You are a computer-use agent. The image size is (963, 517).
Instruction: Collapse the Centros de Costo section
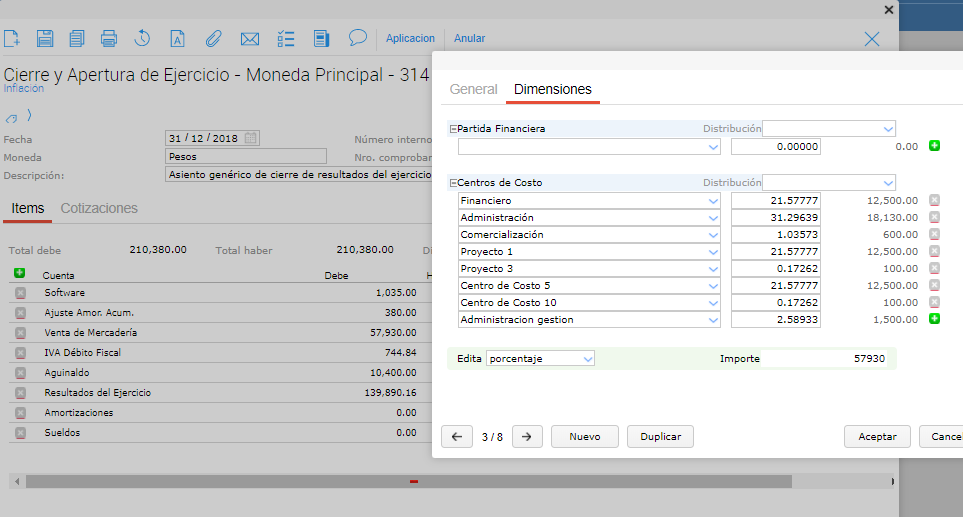point(453,183)
